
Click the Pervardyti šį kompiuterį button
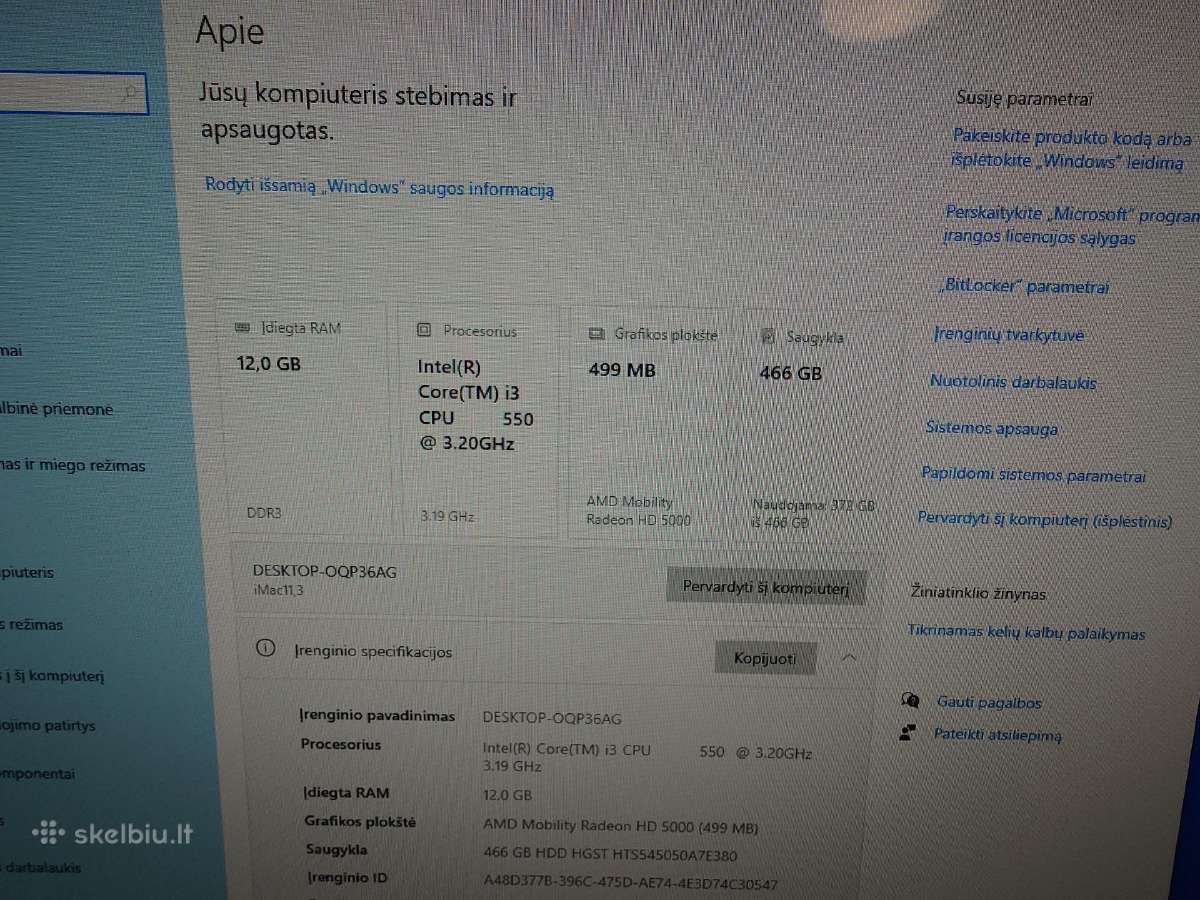pyautogui.click(x=765, y=587)
